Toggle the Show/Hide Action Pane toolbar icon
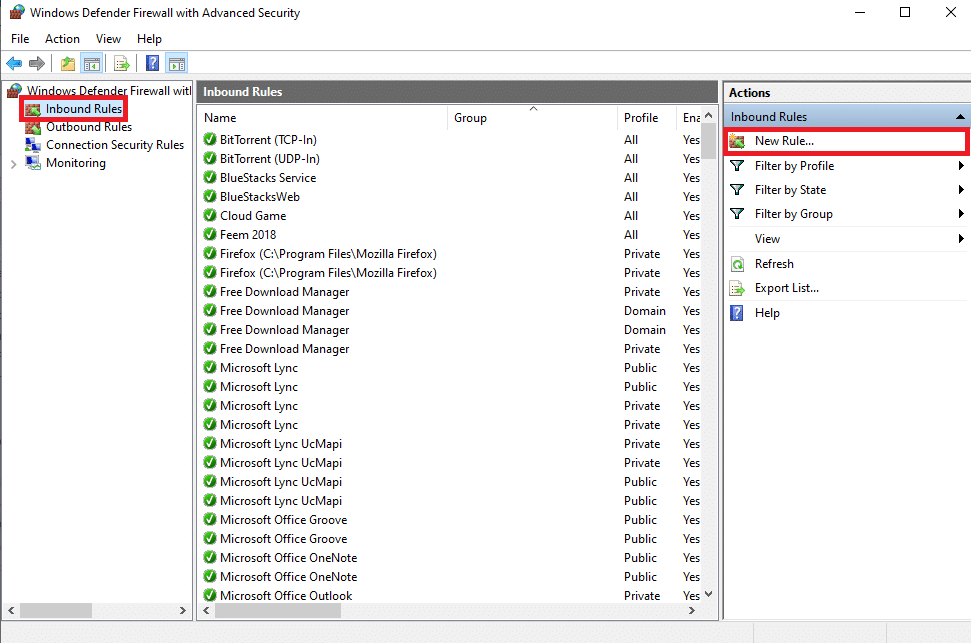Viewport: 971px width, 643px height. (x=176, y=63)
